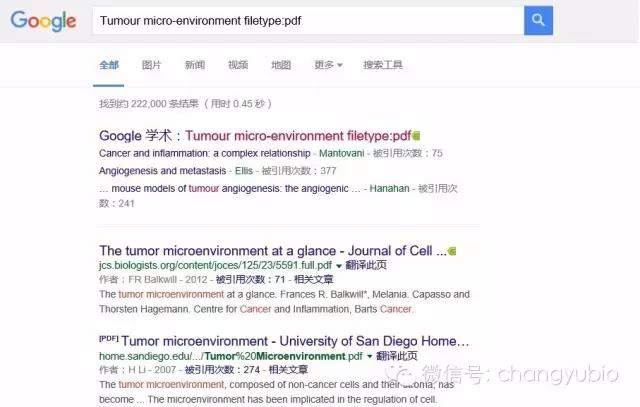Switch to the 新闻 tab

[x=195, y=65]
